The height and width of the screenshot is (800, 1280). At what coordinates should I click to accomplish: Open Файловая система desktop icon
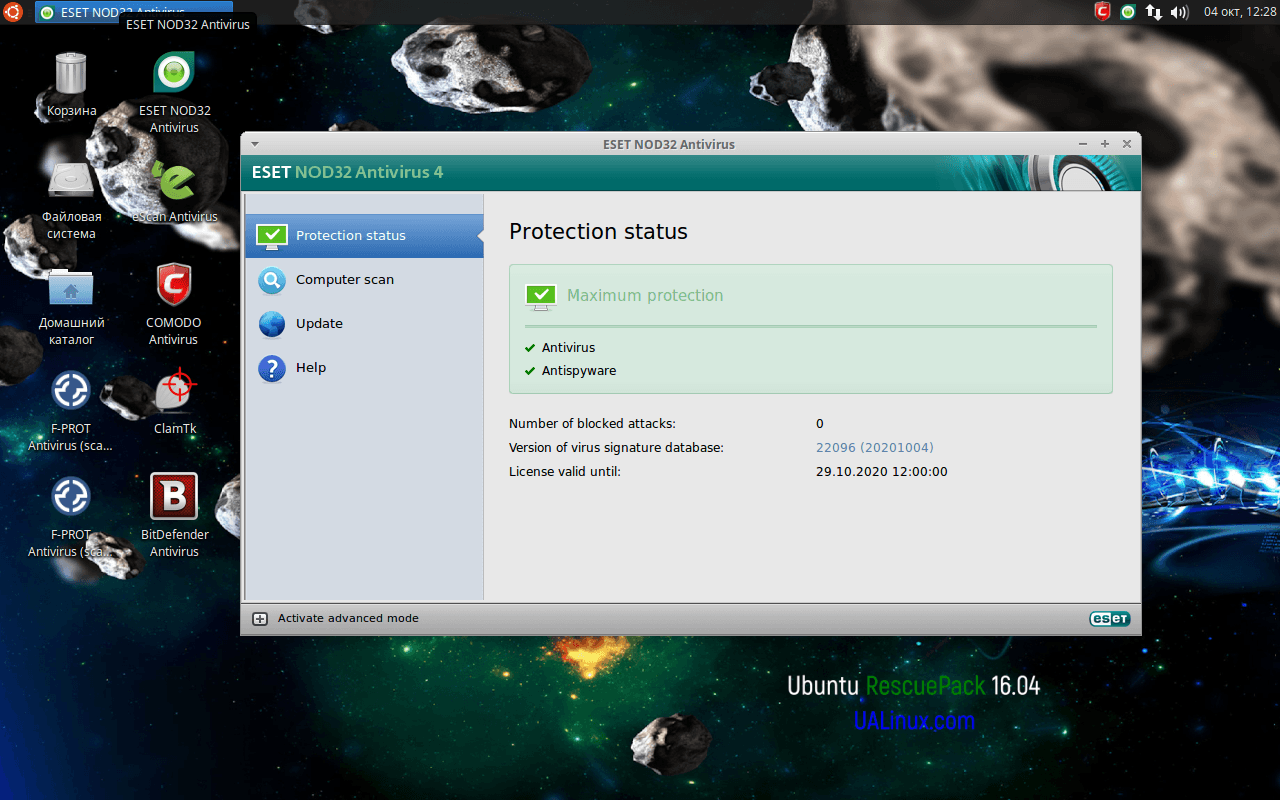pos(71,199)
